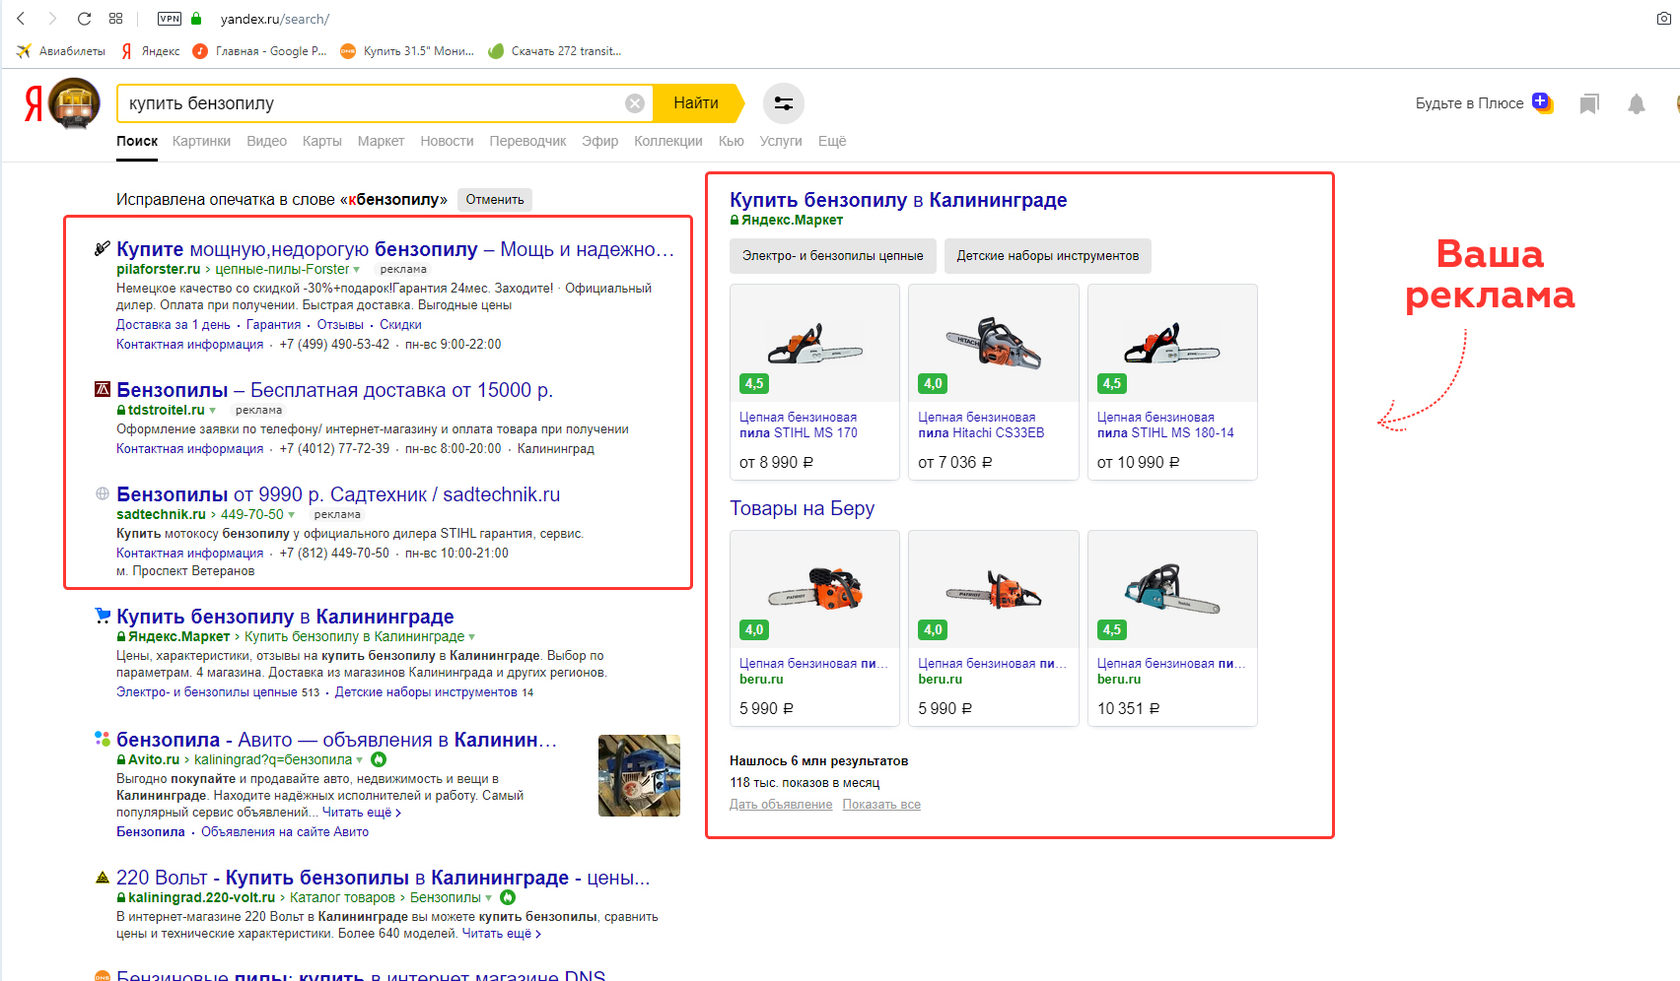1680x981 pixels.
Task: Switch to the Кью tab
Action: pos(731,141)
